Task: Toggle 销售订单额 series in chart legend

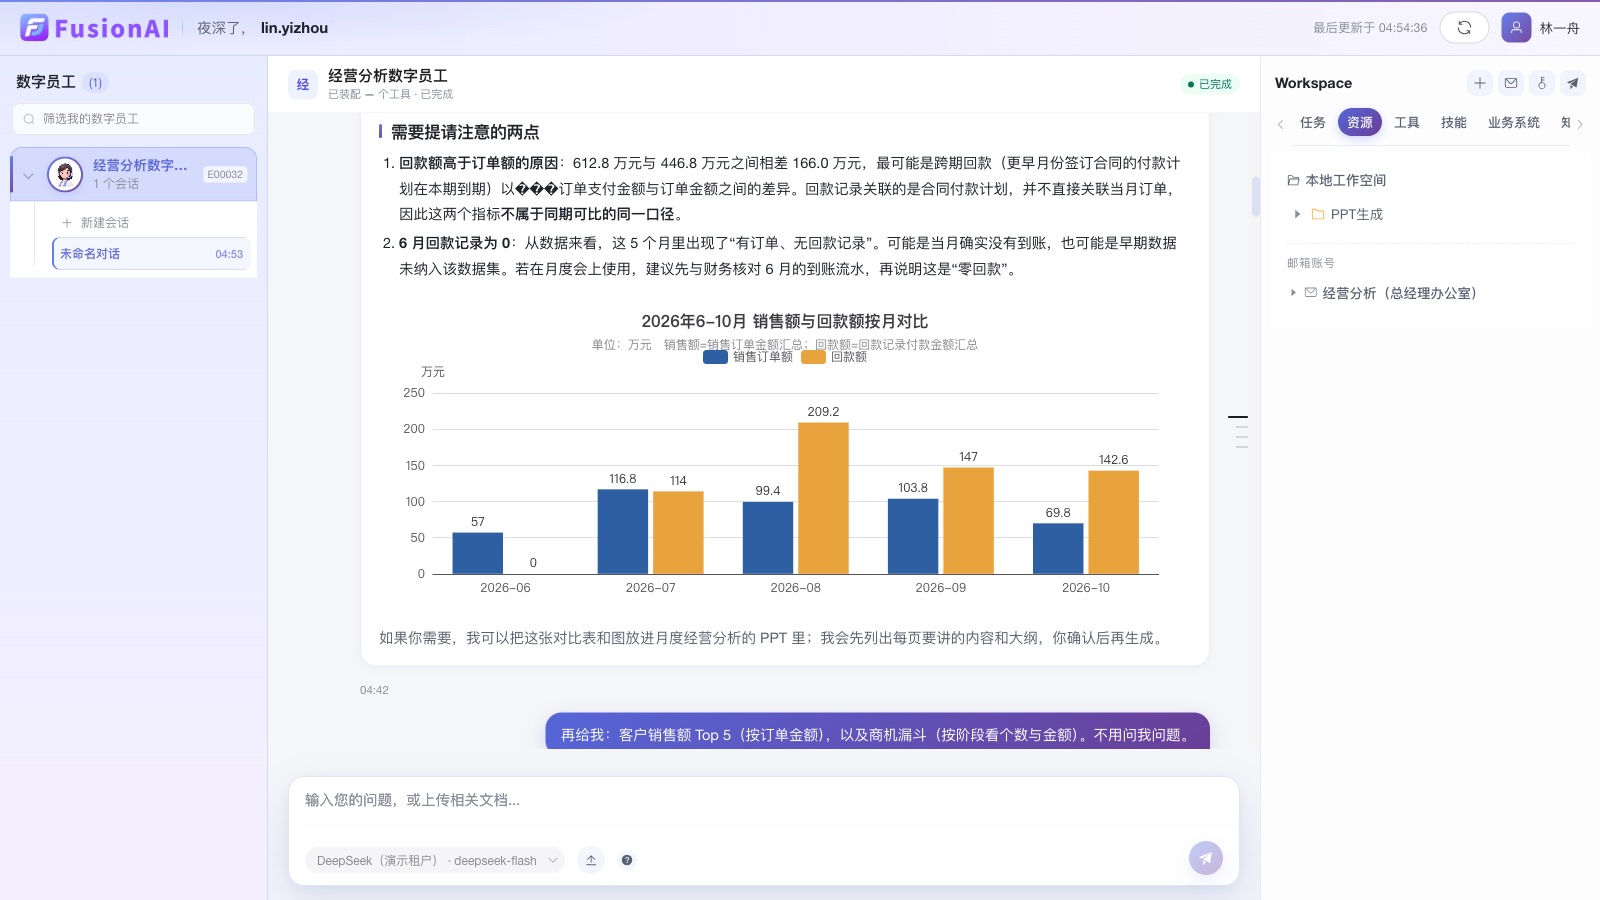Action: coord(748,357)
